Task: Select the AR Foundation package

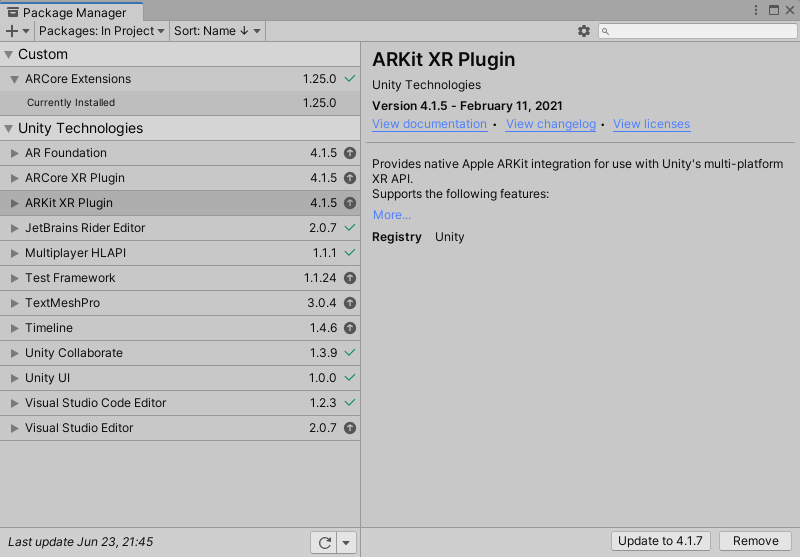Action: 180,153
